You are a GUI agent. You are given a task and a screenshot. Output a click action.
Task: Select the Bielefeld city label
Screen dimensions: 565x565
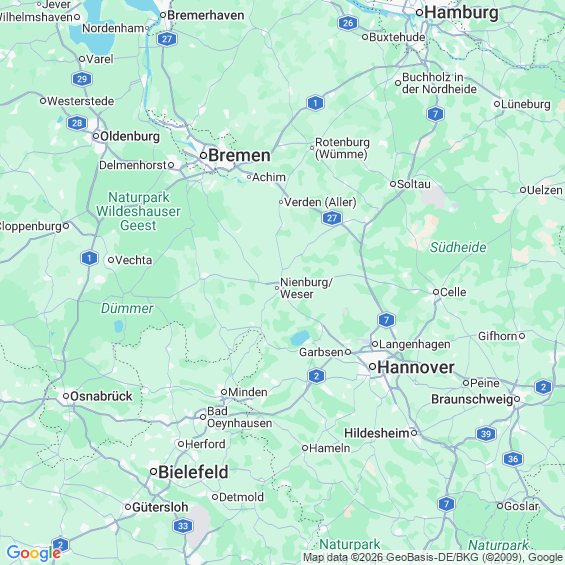(x=193, y=472)
